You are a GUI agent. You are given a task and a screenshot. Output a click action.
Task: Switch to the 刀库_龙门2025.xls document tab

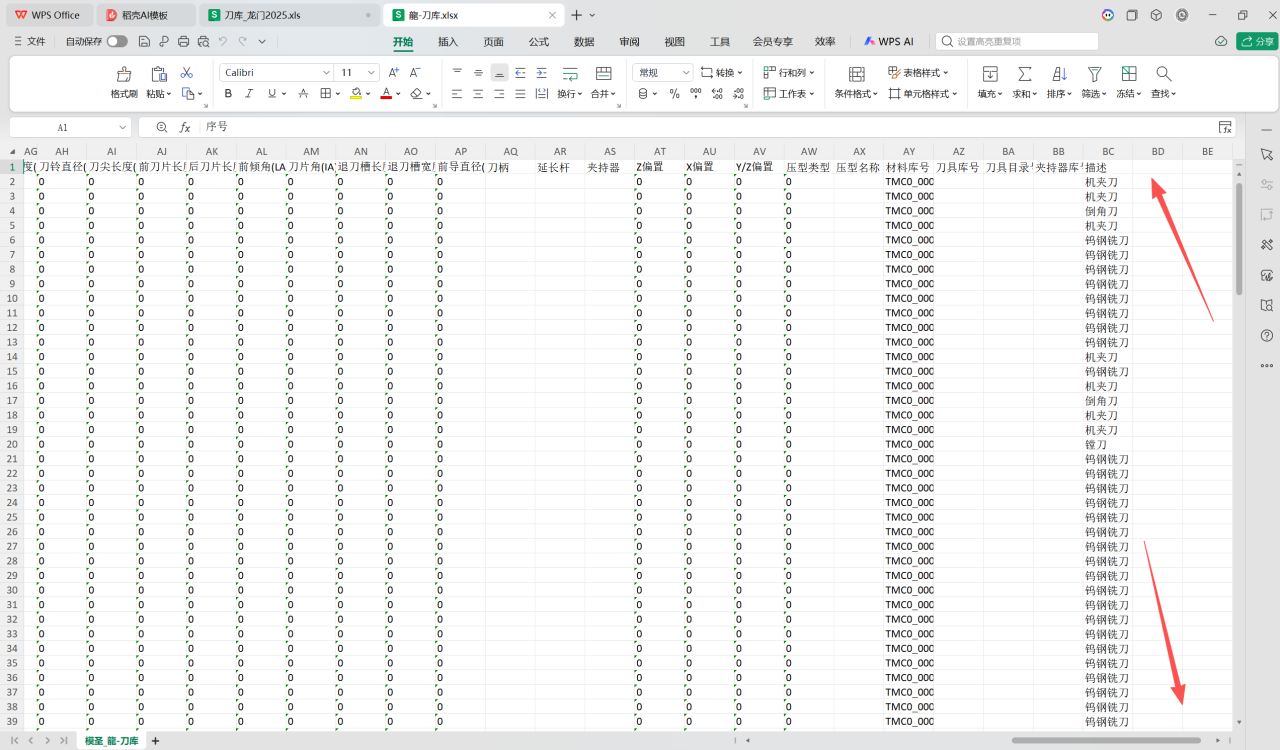pyautogui.click(x=290, y=15)
